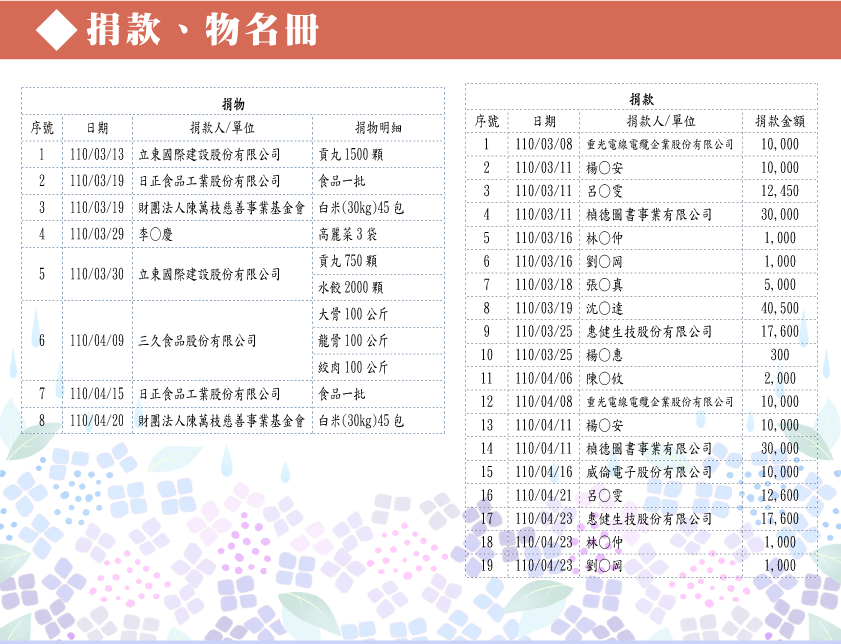Select the 貢丸 1500 顆 item cell
841x644 pixels.
(348, 155)
